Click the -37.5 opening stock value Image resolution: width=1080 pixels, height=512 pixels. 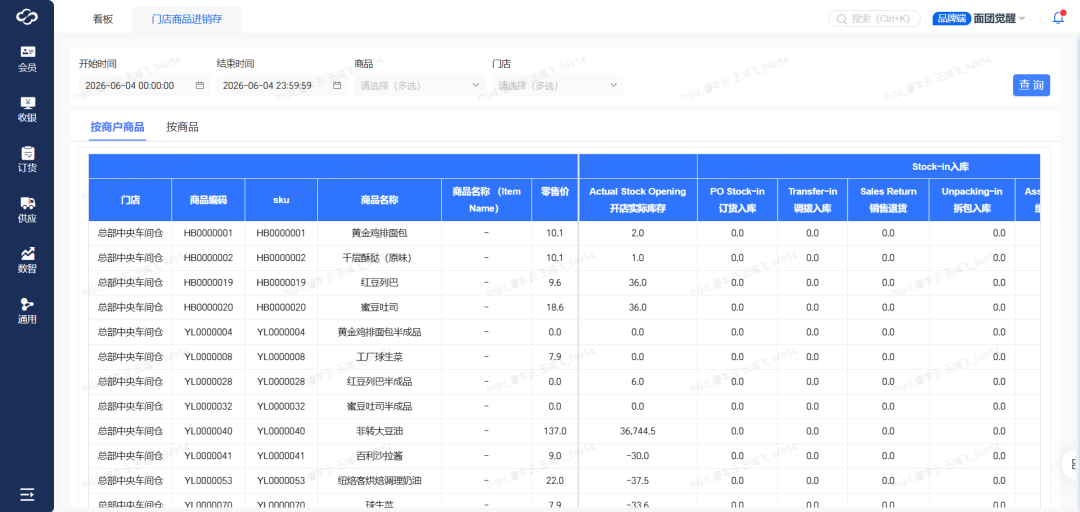638,481
